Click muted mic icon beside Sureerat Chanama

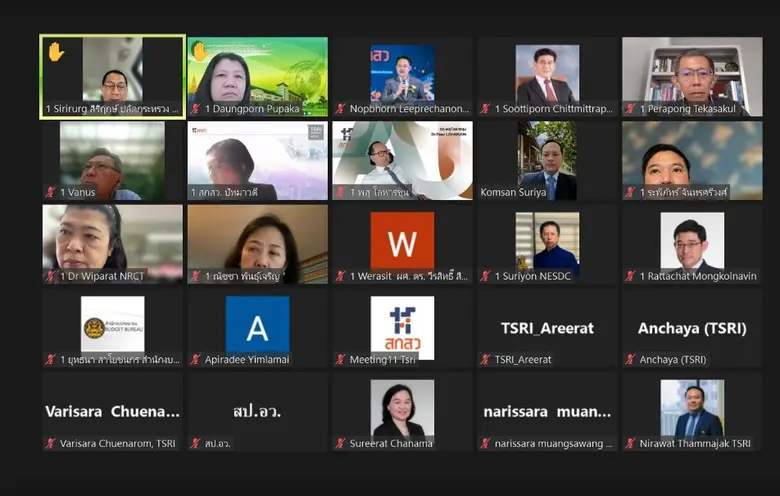341,443
